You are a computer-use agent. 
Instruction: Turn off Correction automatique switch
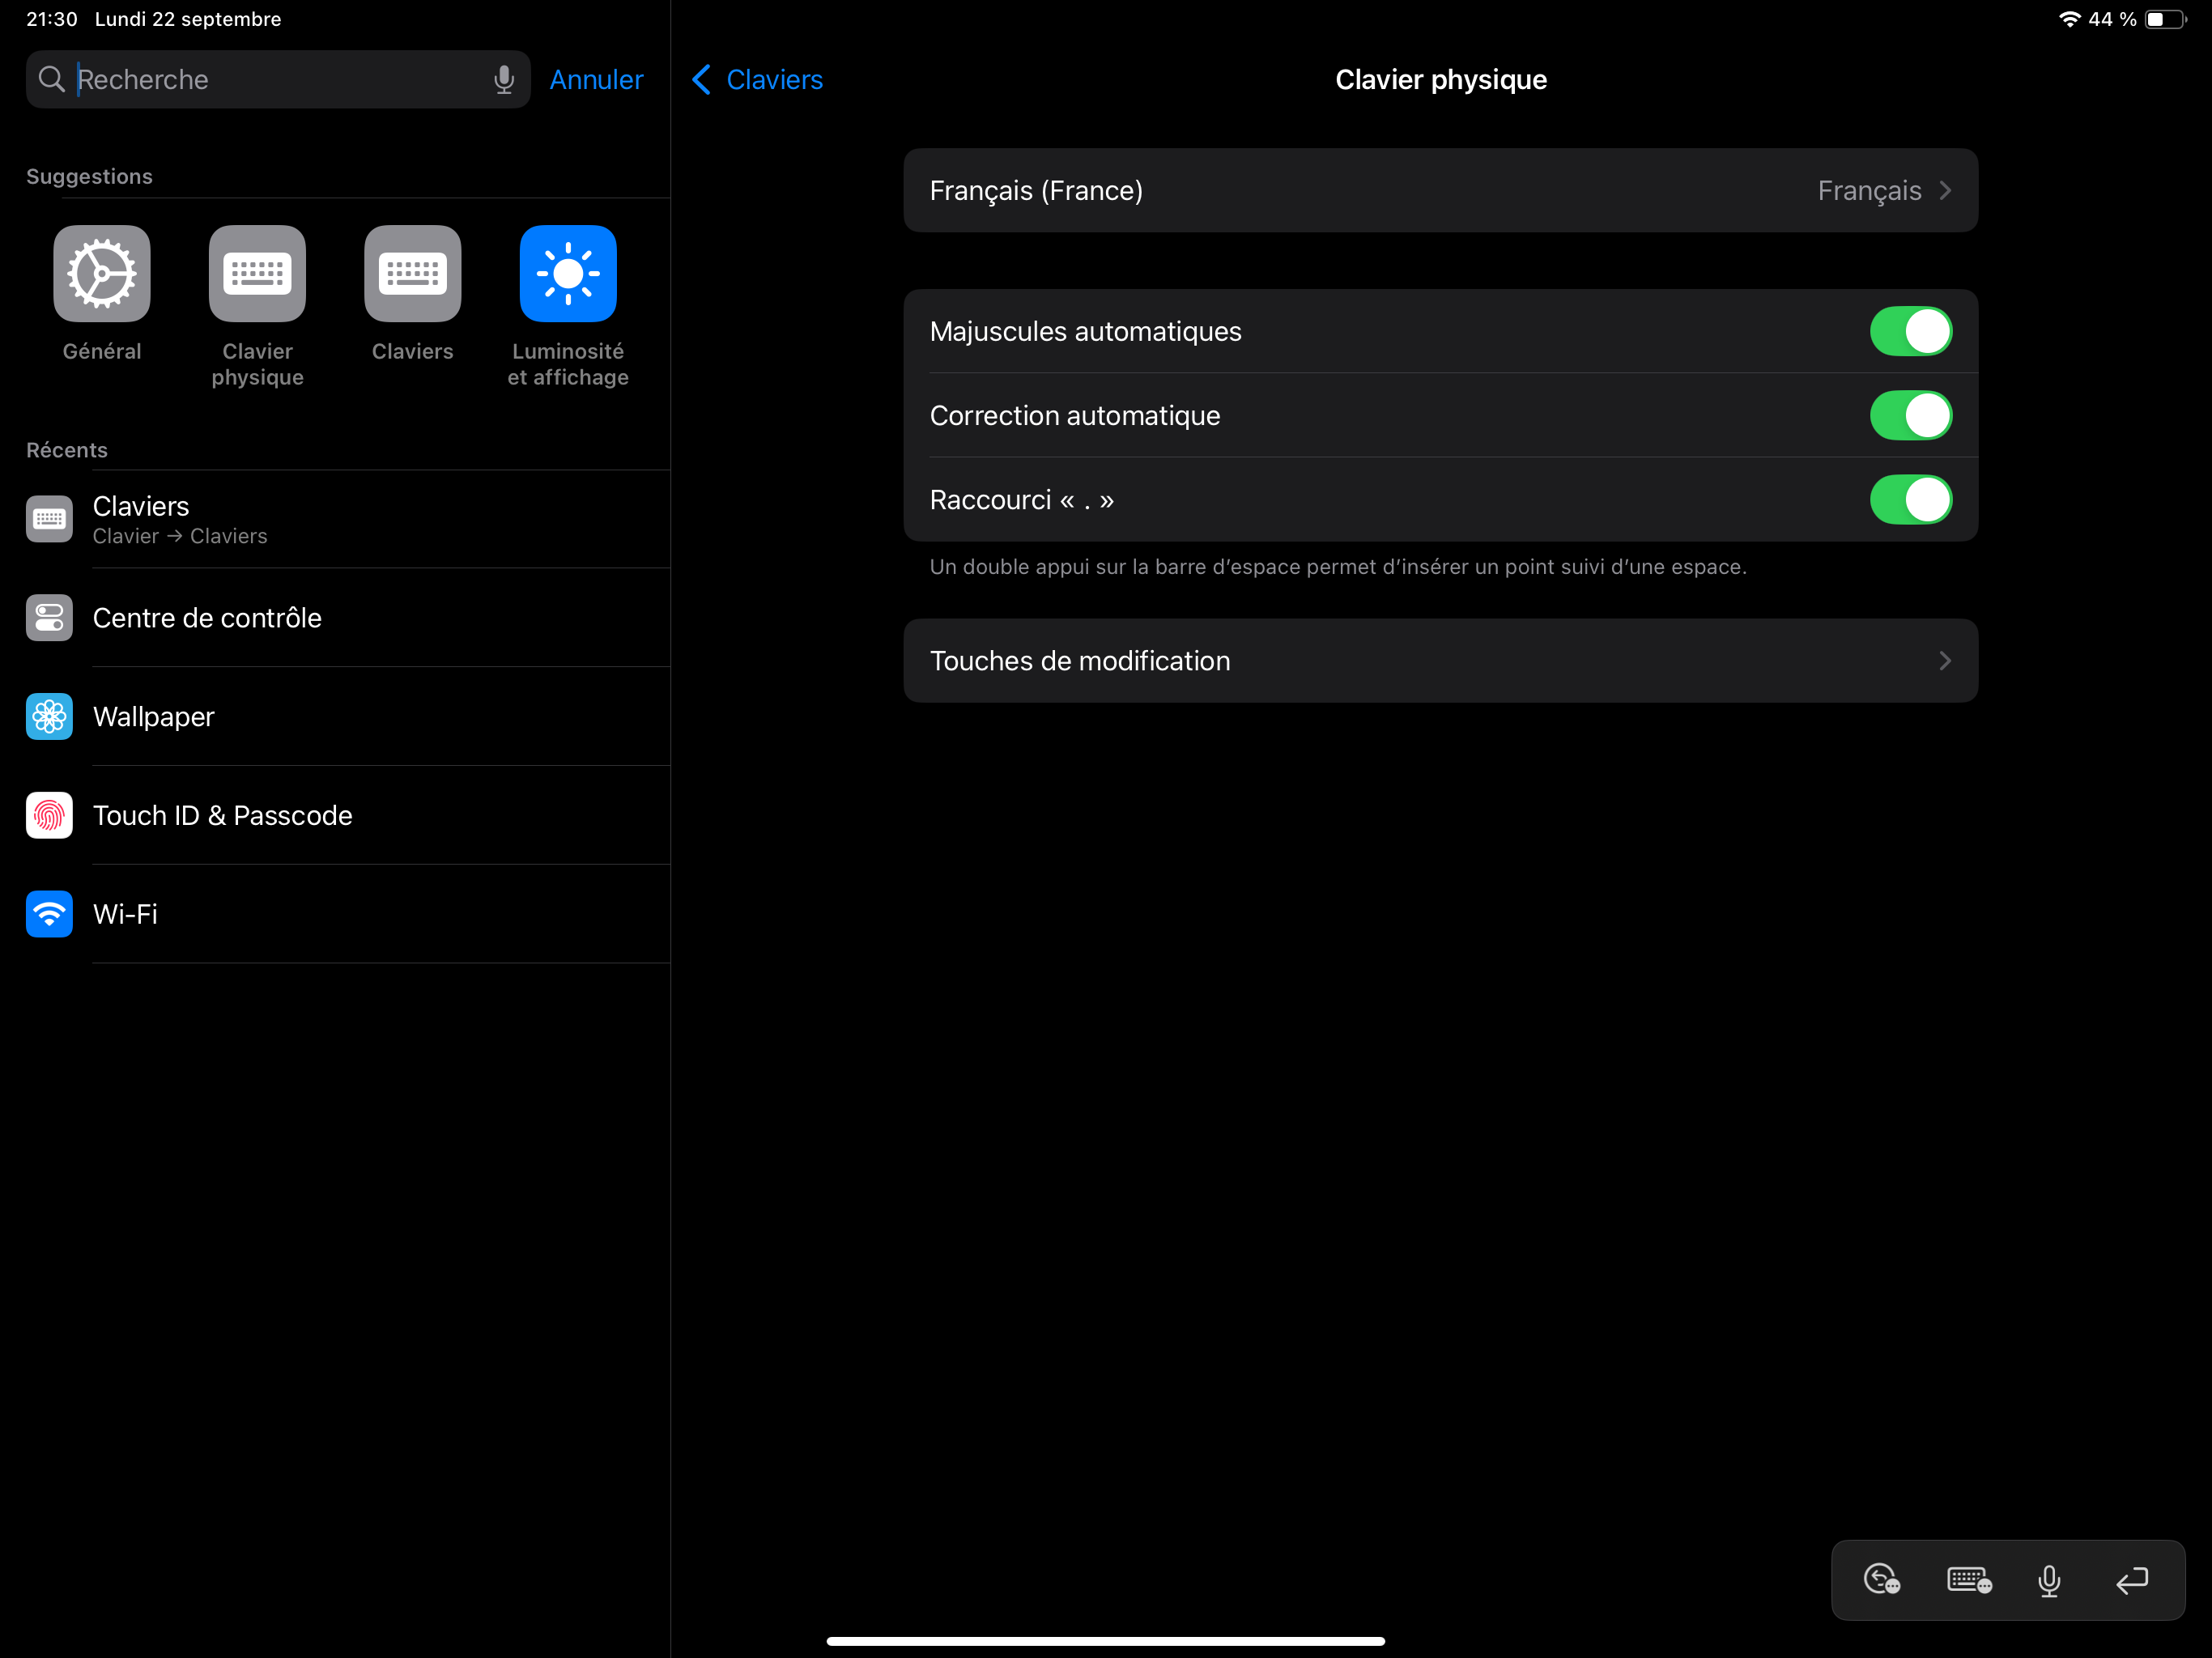tap(1910, 416)
